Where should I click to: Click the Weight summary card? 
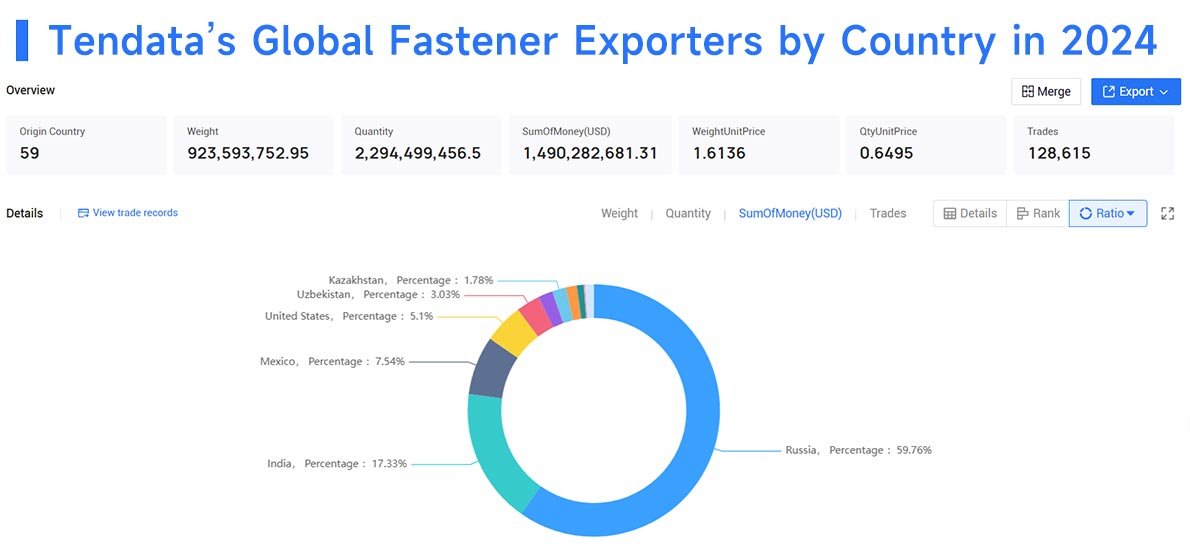click(x=253, y=145)
